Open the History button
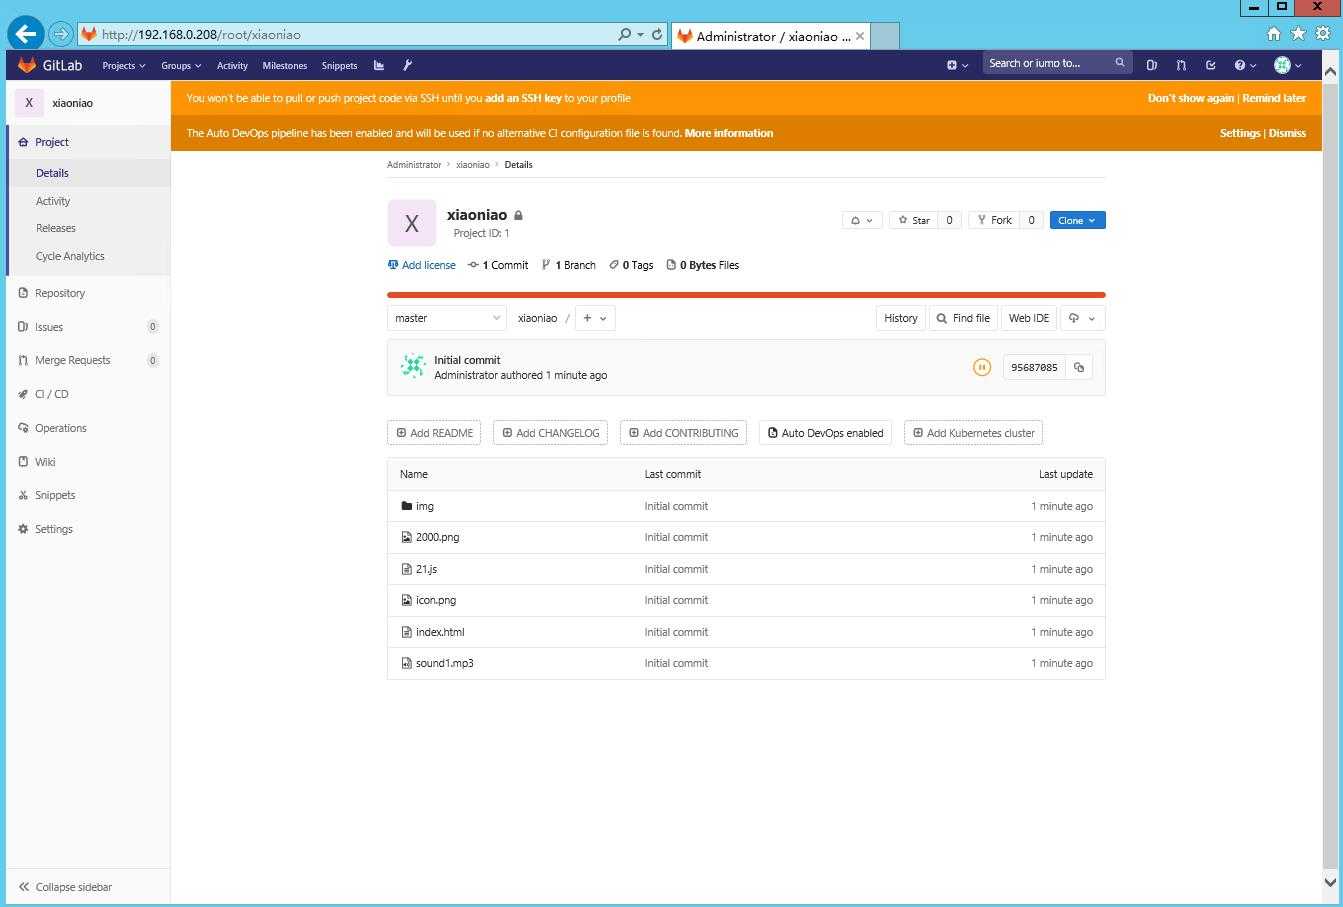The width and height of the screenshot is (1343, 907). pyautogui.click(x=900, y=318)
